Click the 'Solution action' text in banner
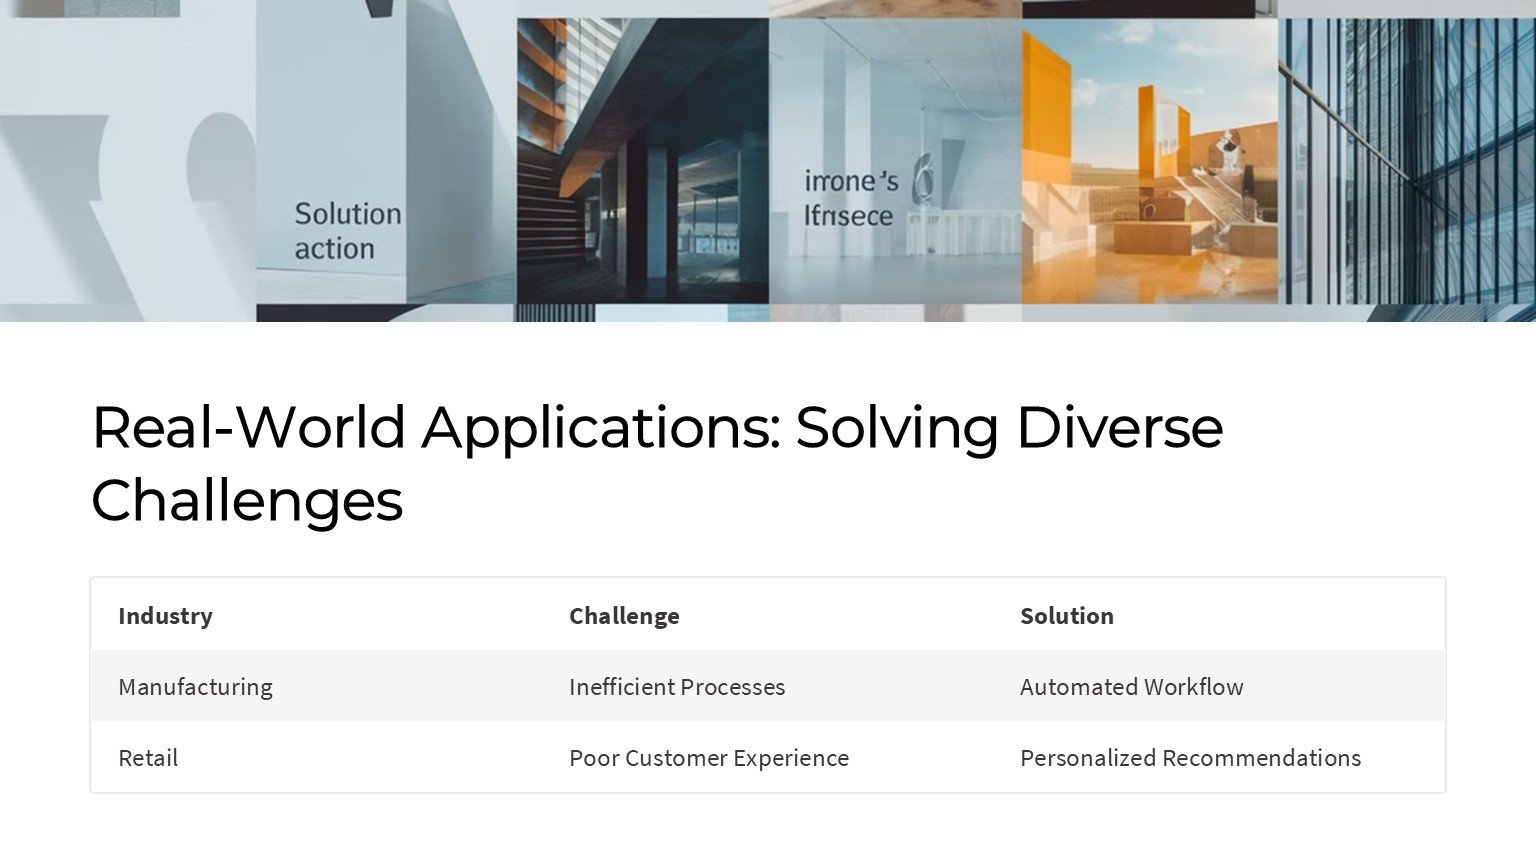This screenshot has height=864, width=1536. [x=347, y=231]
